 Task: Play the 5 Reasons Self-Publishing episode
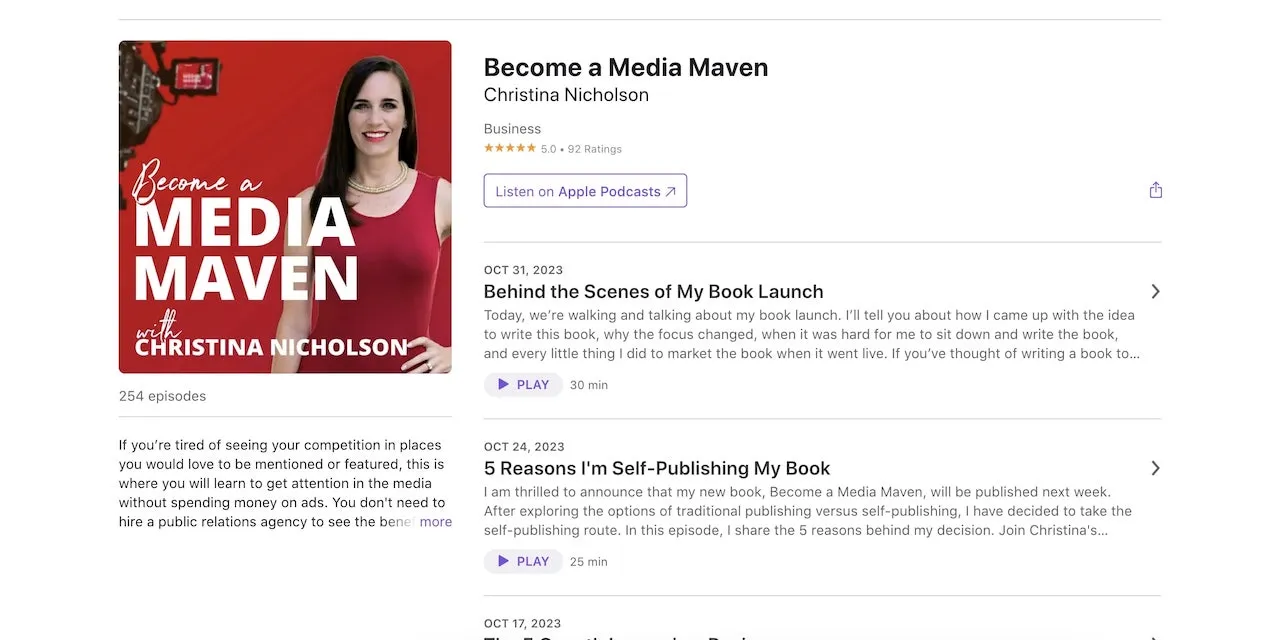523,562
